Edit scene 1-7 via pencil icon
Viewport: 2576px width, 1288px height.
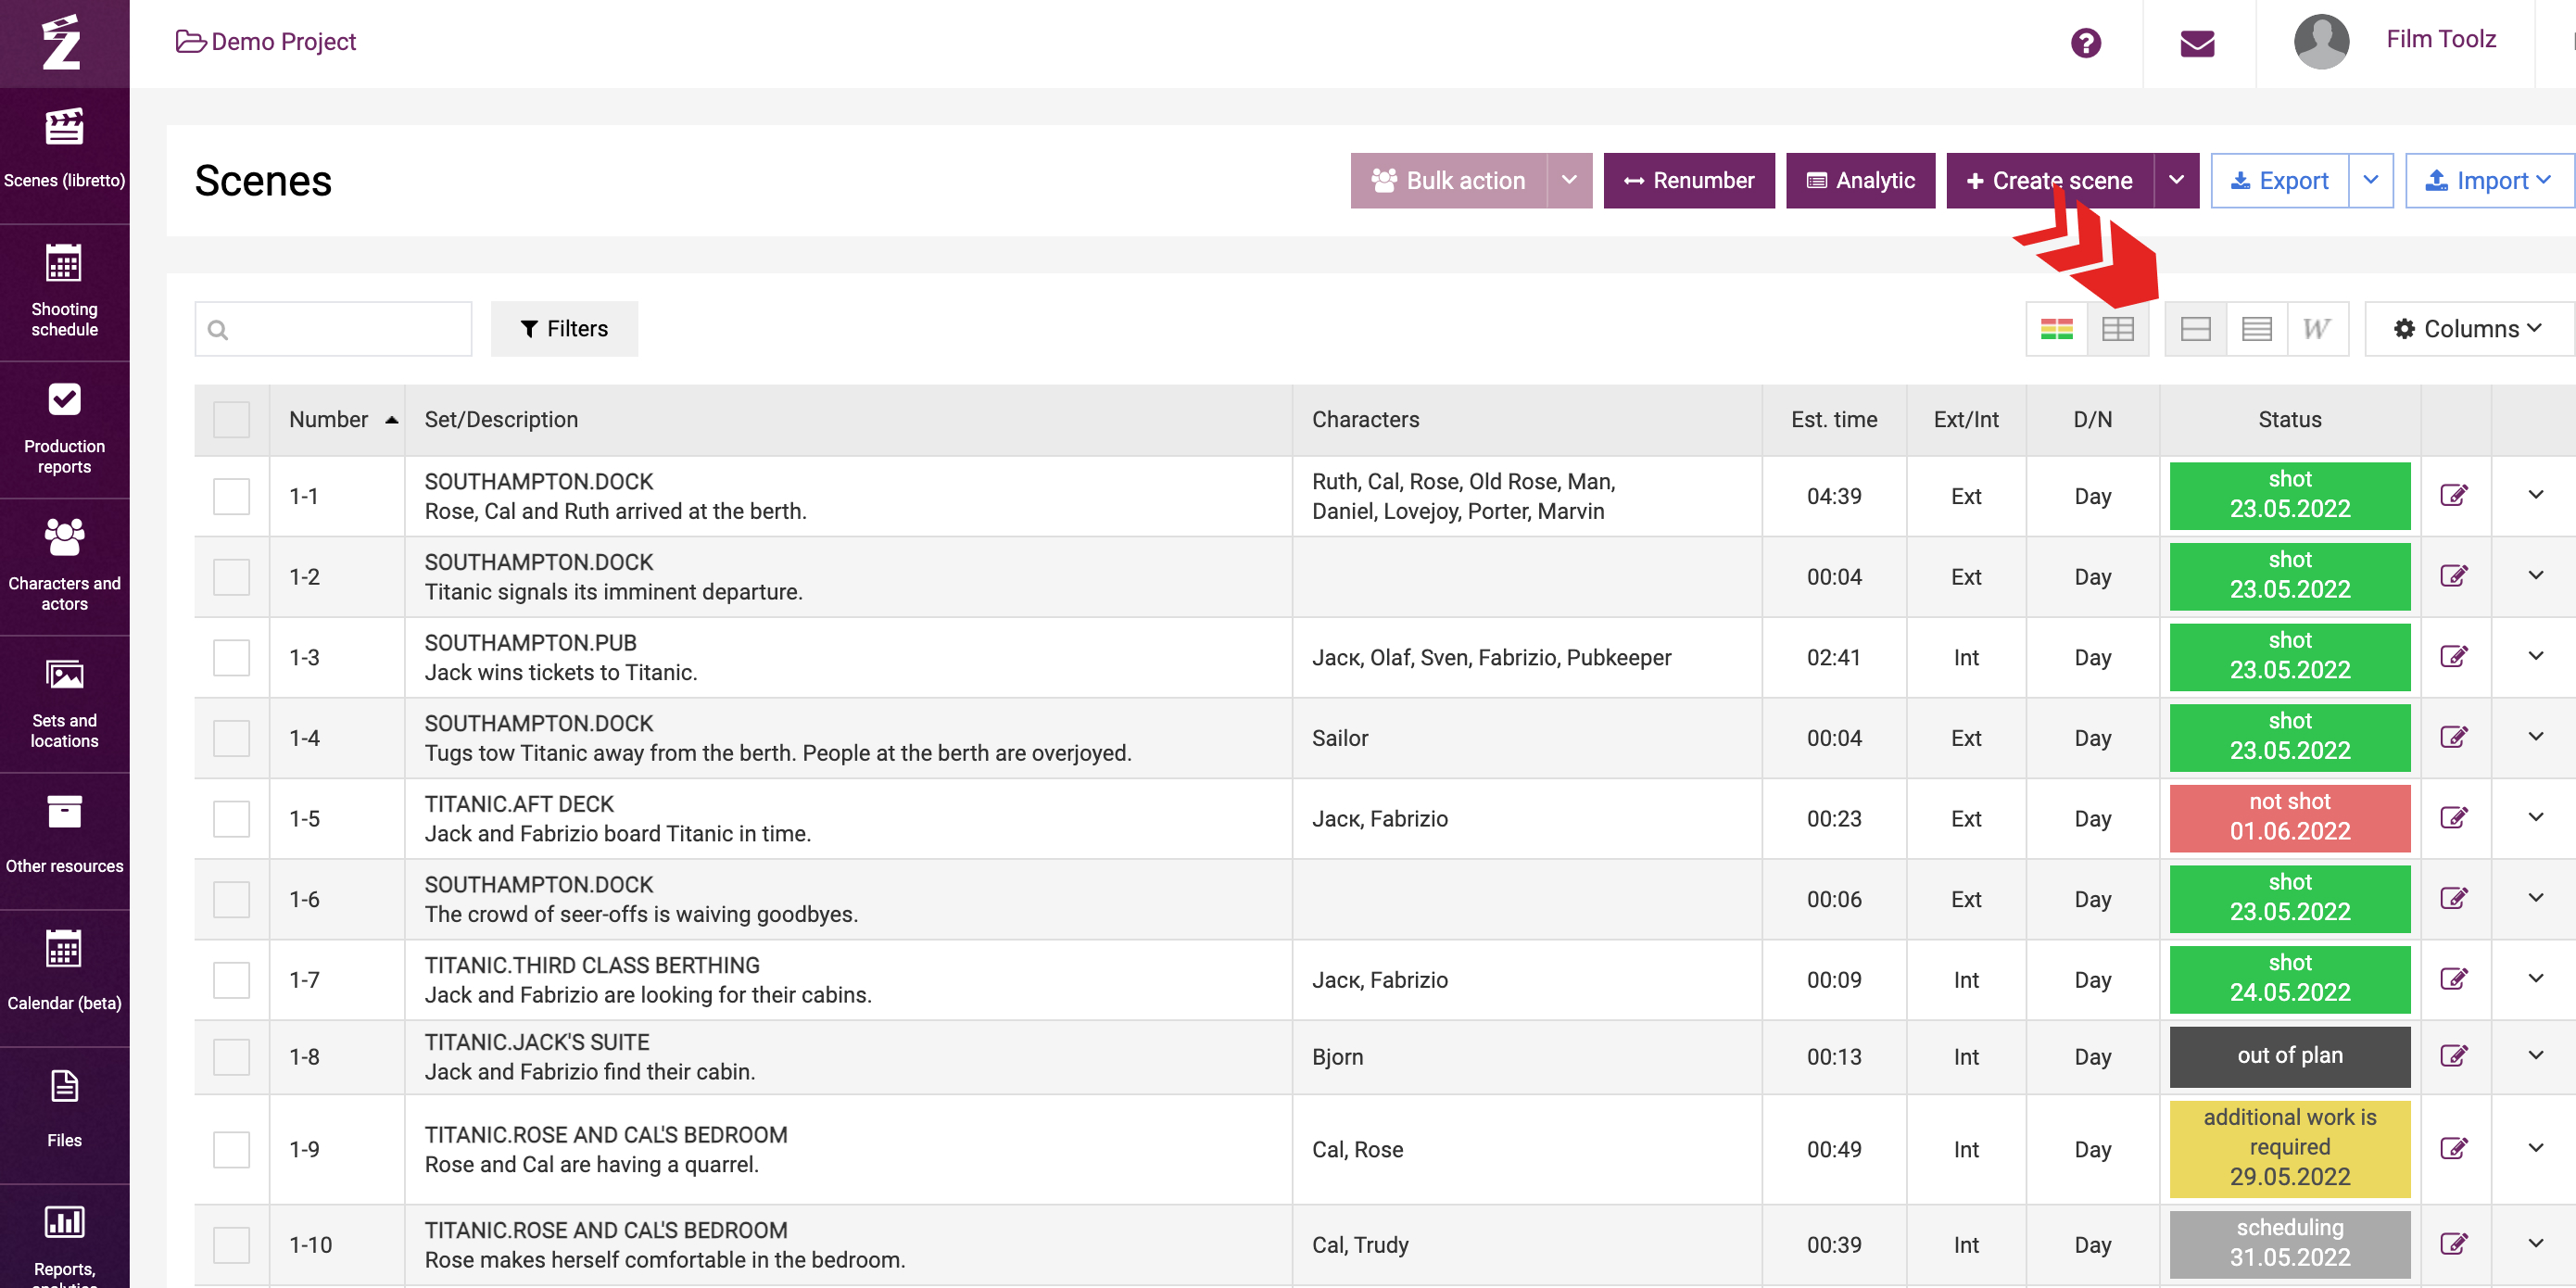2454,979
